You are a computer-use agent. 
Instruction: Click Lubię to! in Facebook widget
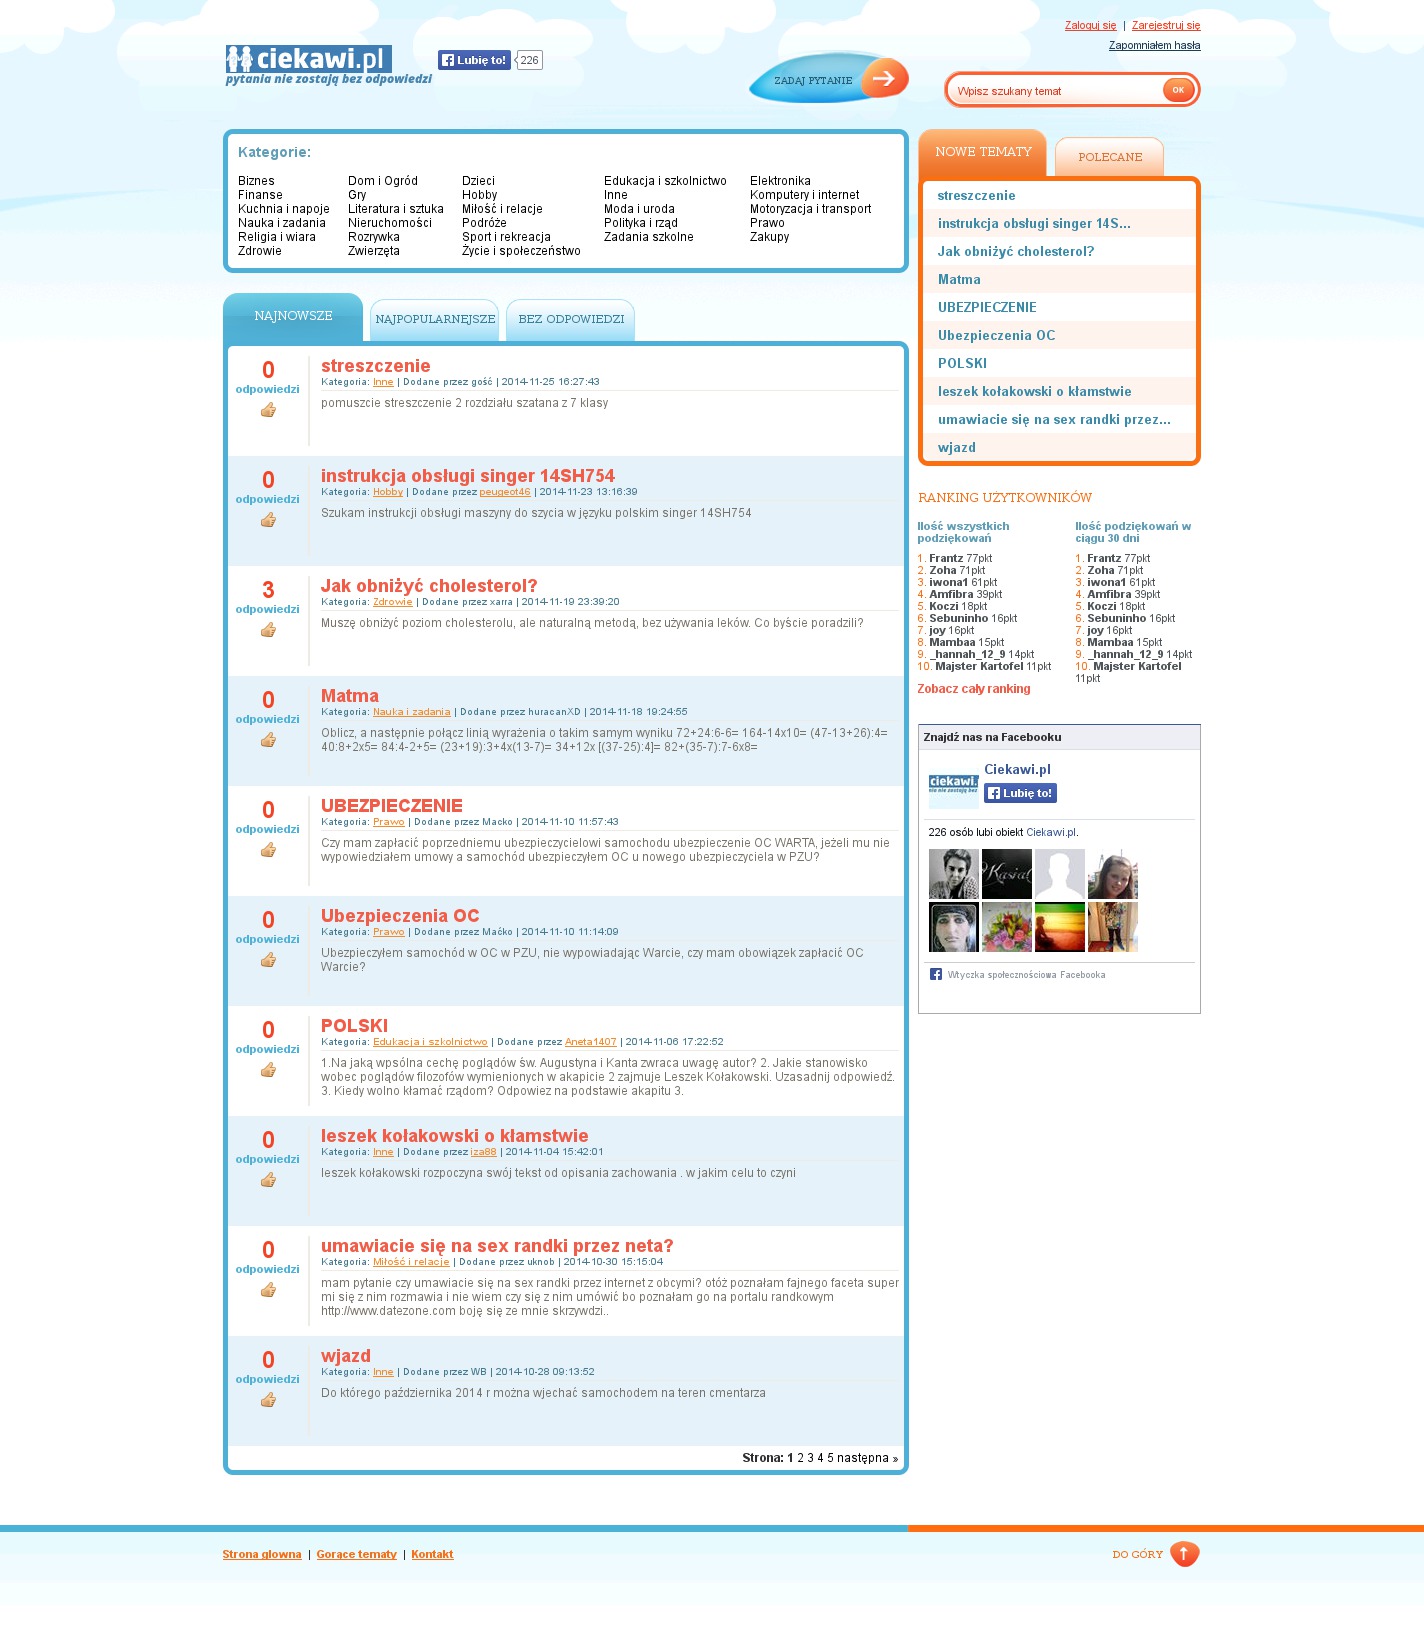pyautogui.click(x=1020, y=793)
